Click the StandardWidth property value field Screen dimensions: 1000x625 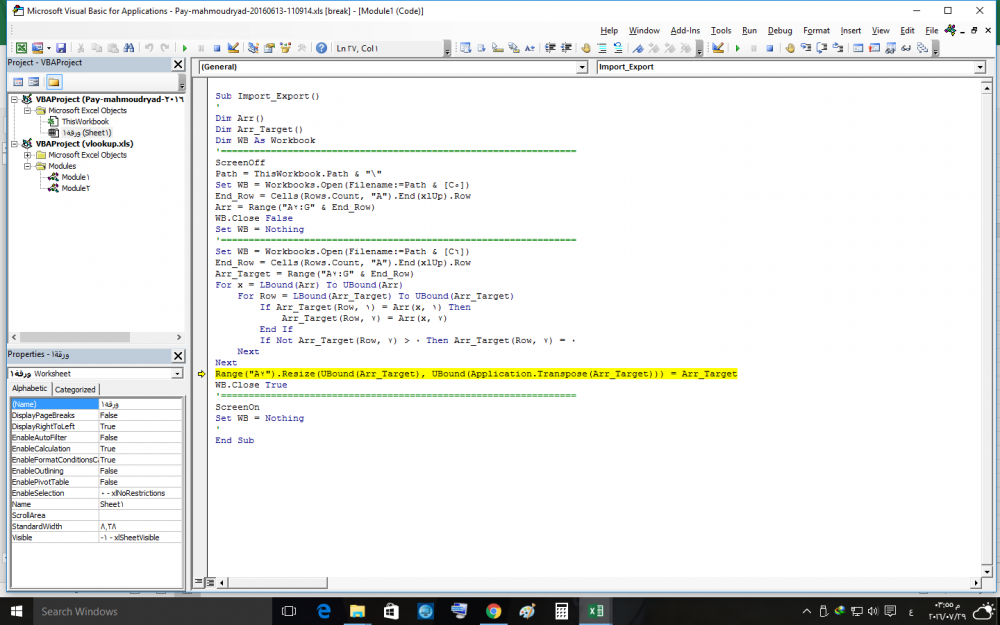[140, 526]
